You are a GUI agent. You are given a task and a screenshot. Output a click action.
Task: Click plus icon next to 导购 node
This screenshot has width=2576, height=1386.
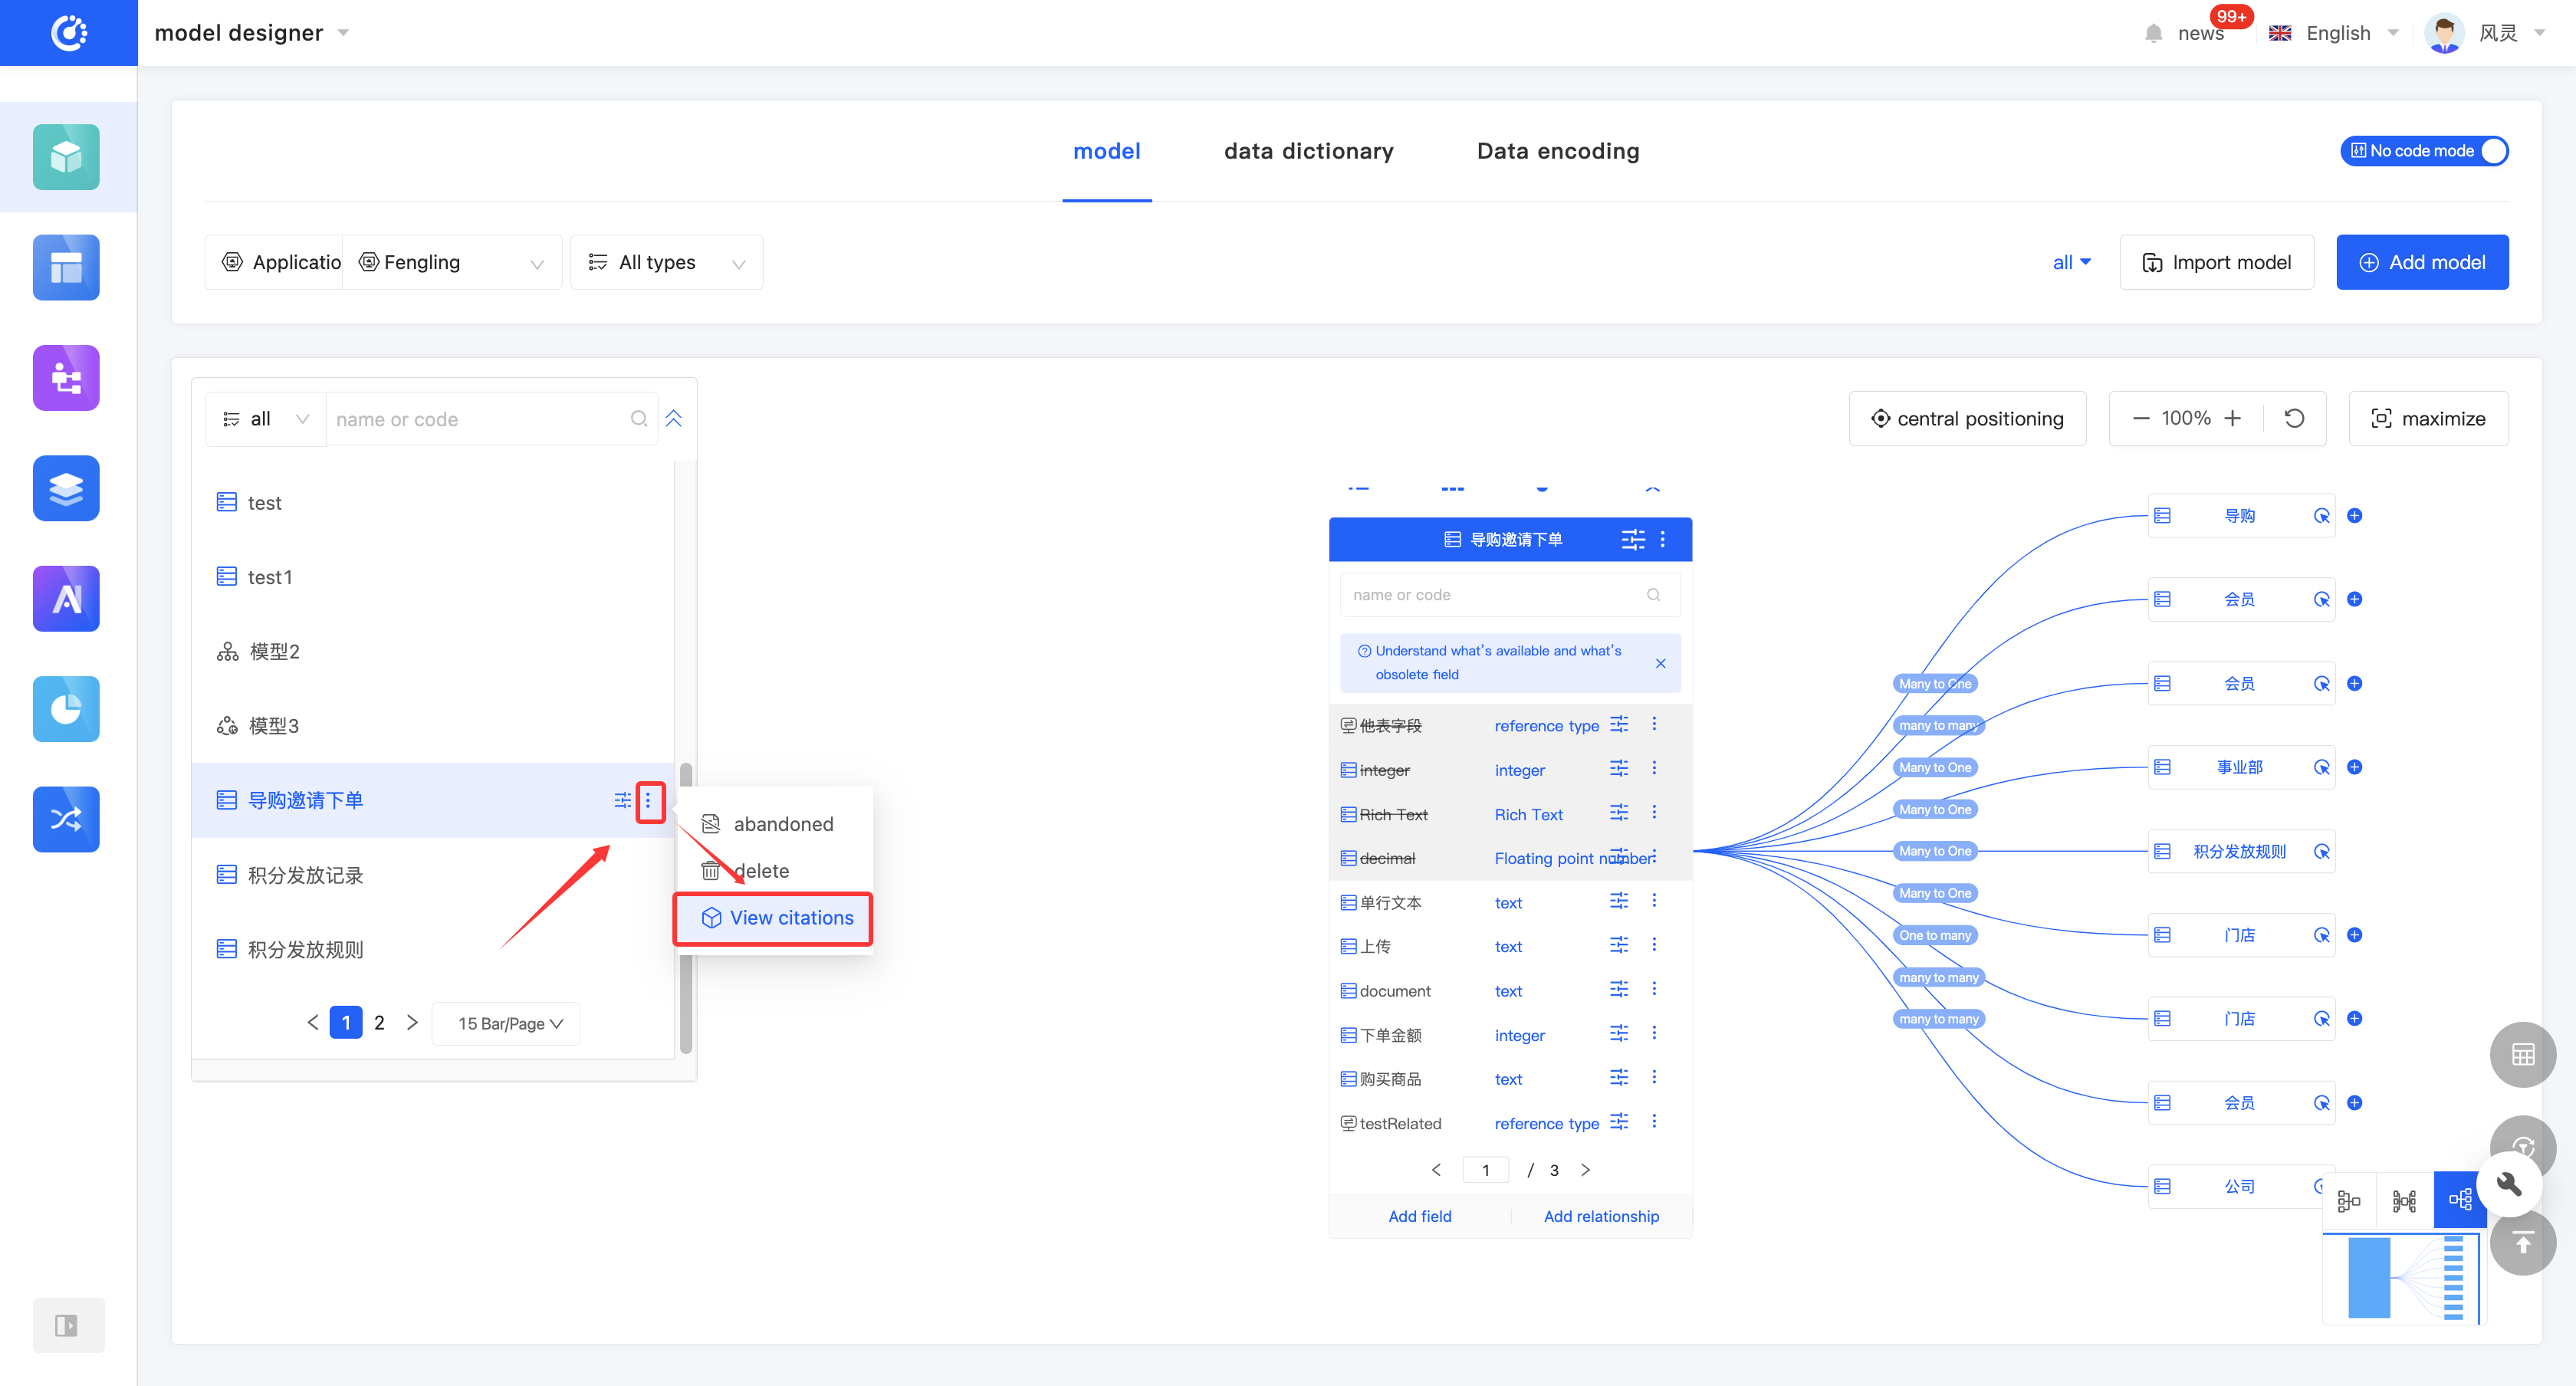[2355, 516]
